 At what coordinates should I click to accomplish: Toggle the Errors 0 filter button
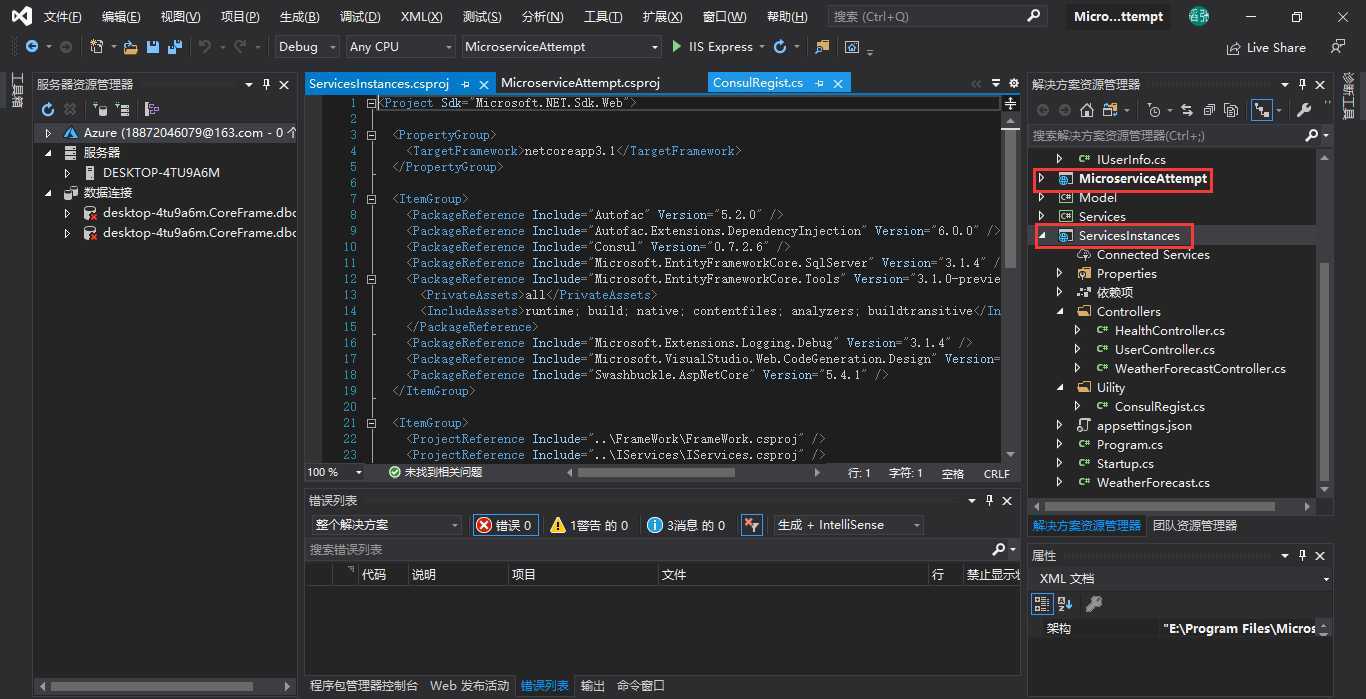(505, 525)
